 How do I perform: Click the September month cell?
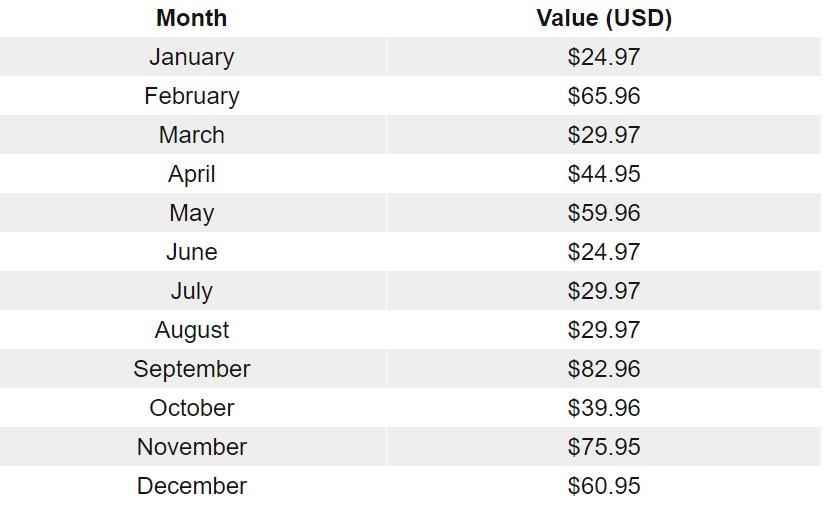coord(192,369)
